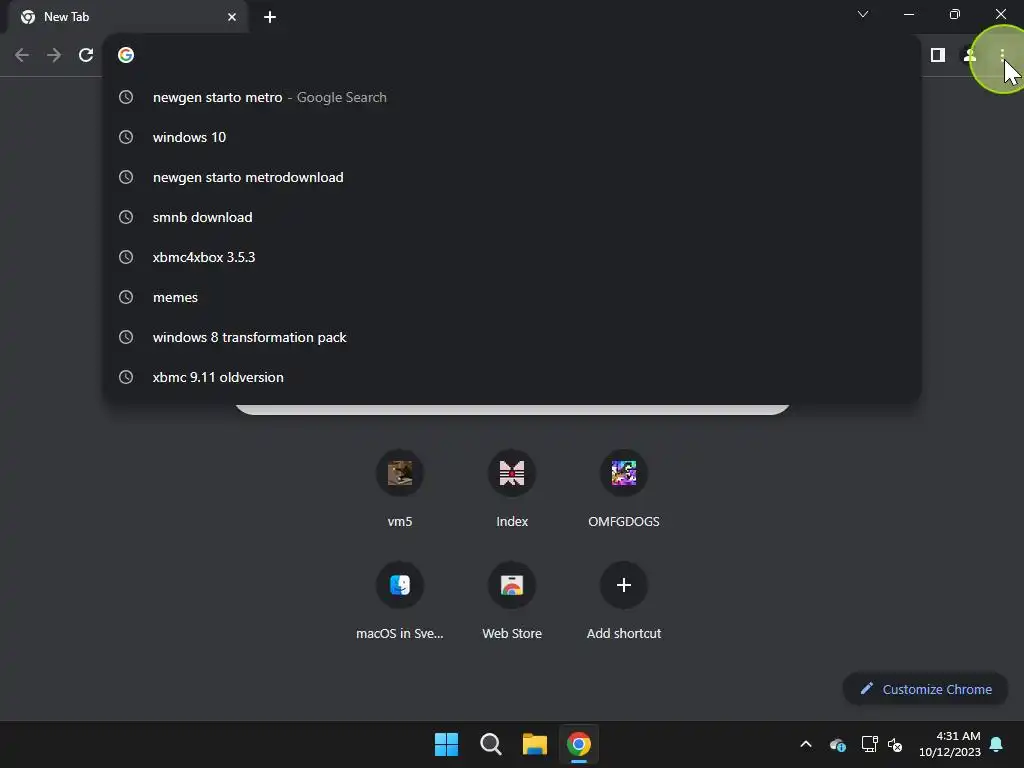Open Chrome's three-dot menu
The height and width of the screenshot is (768, 1024).
[1002, 56]
